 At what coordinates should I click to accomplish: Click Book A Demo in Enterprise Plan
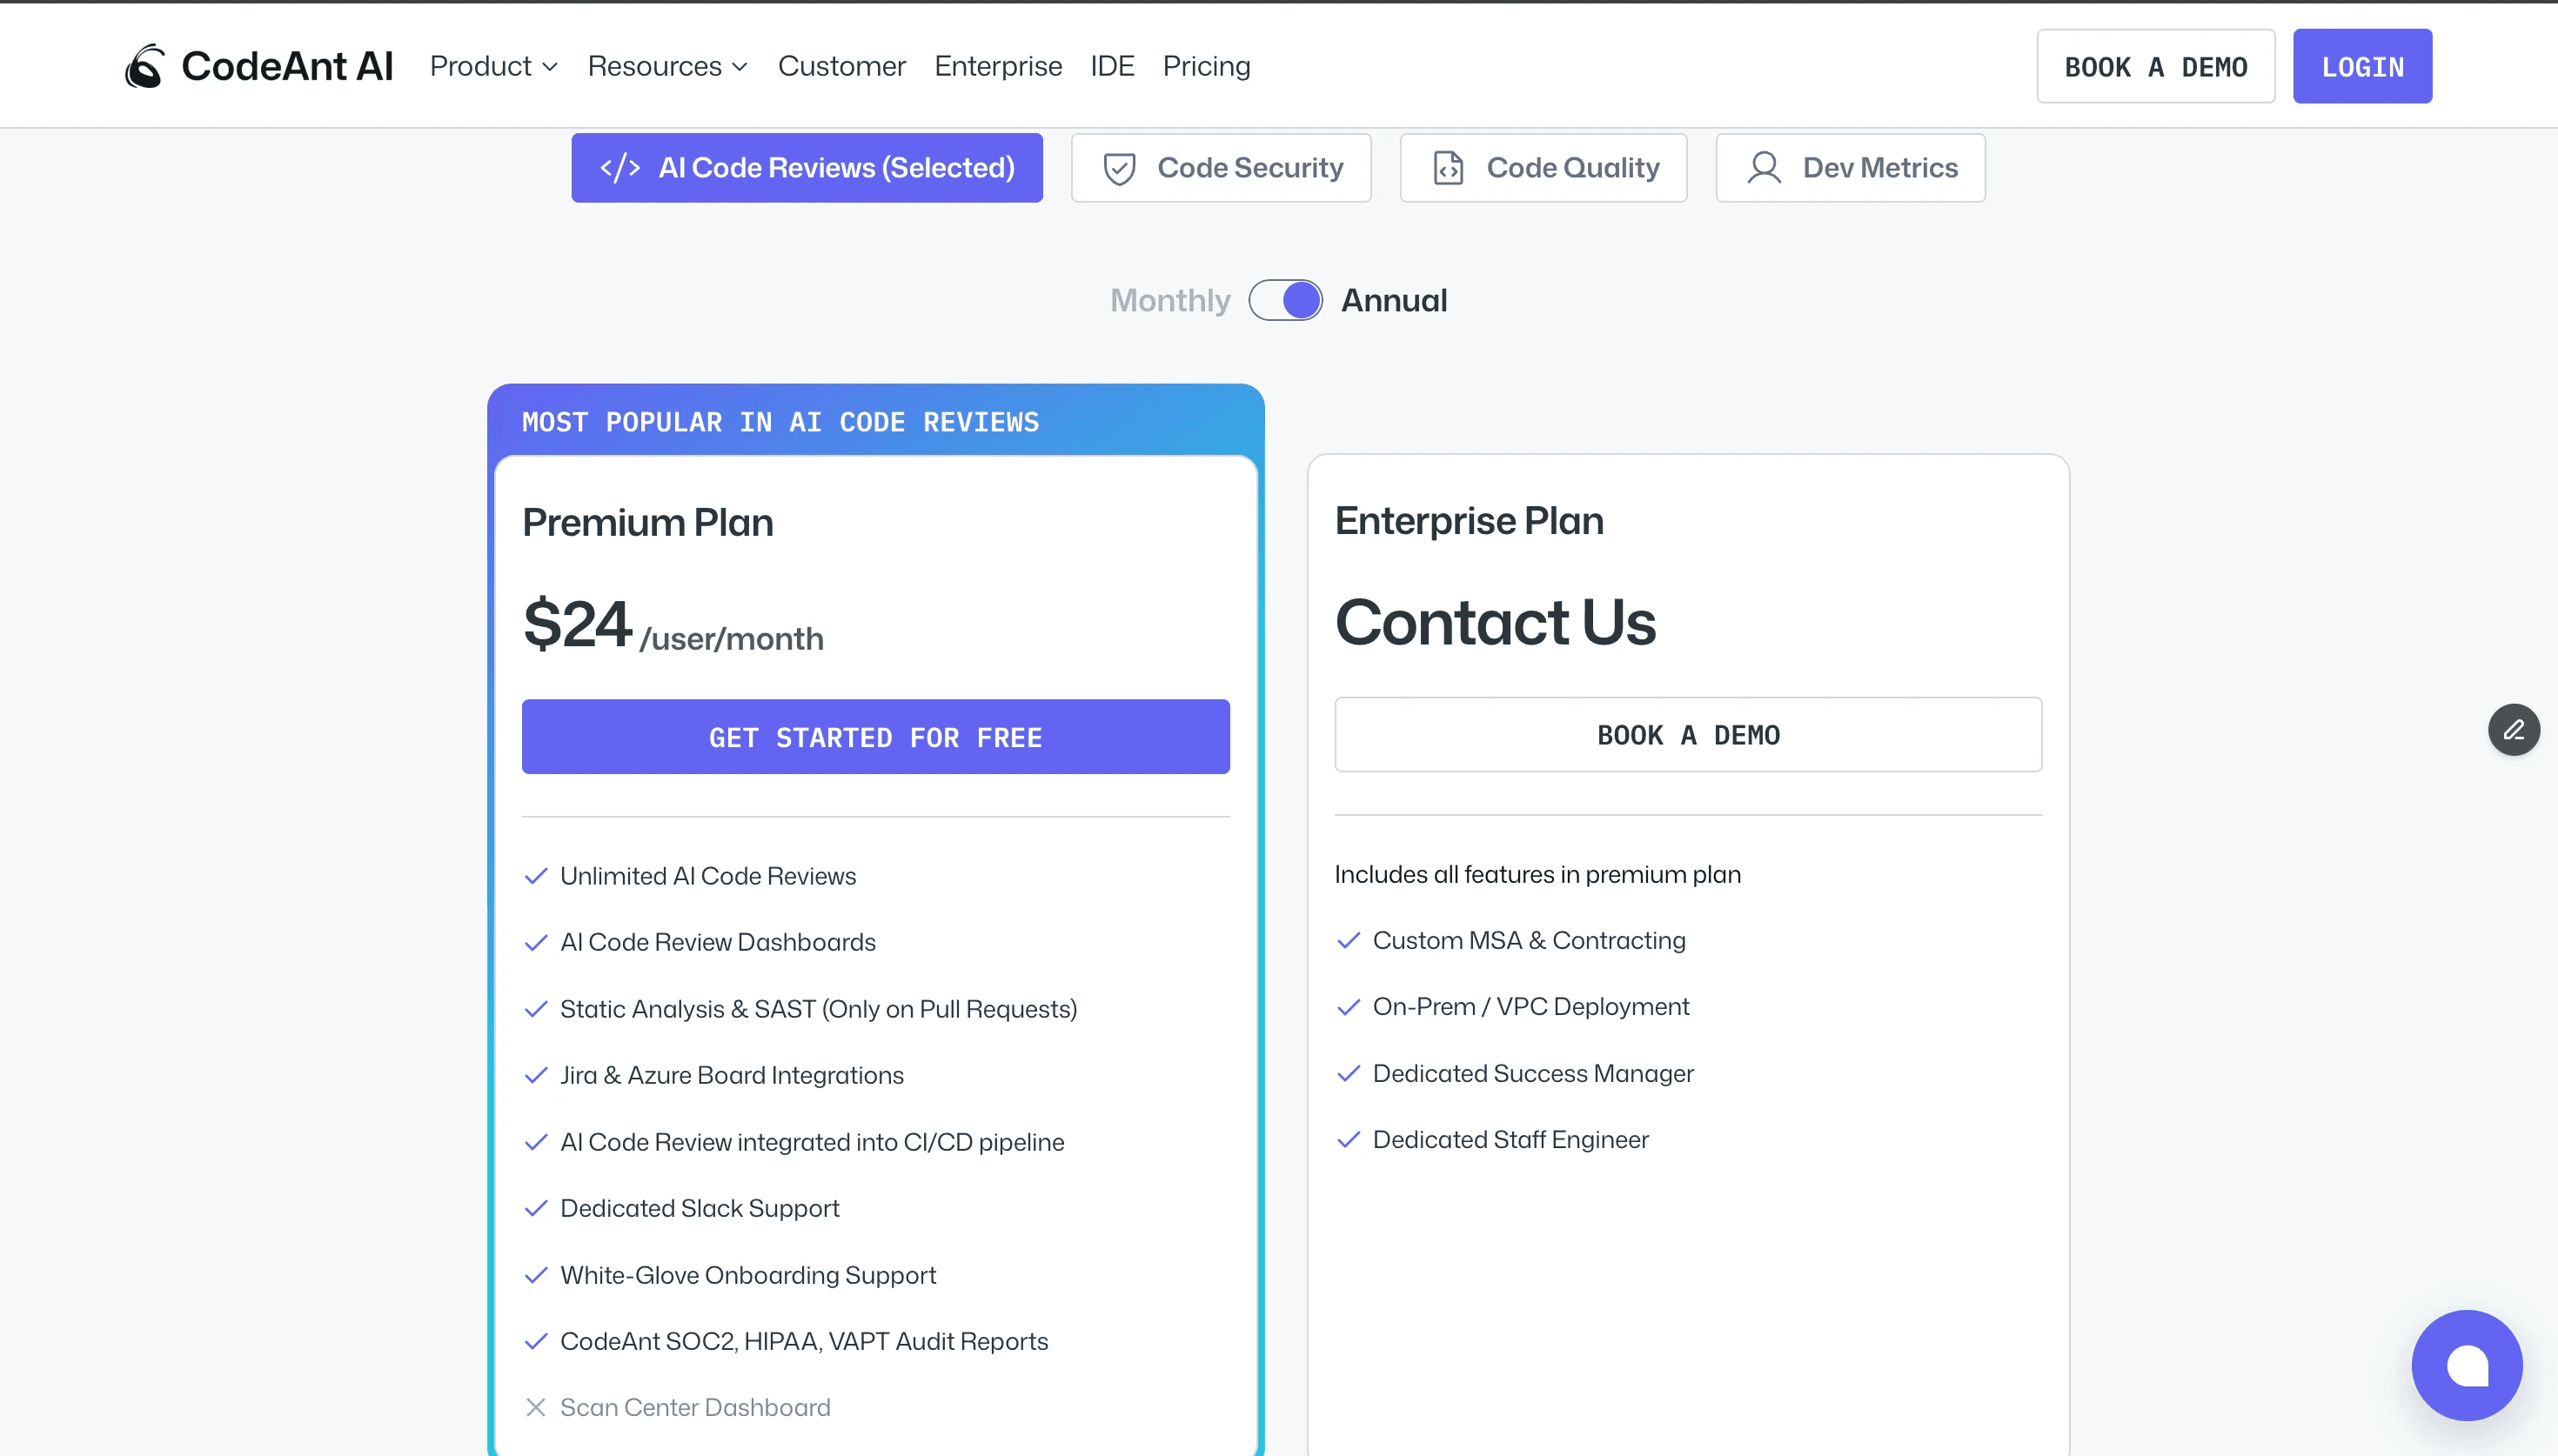(x=1688, y=735)
